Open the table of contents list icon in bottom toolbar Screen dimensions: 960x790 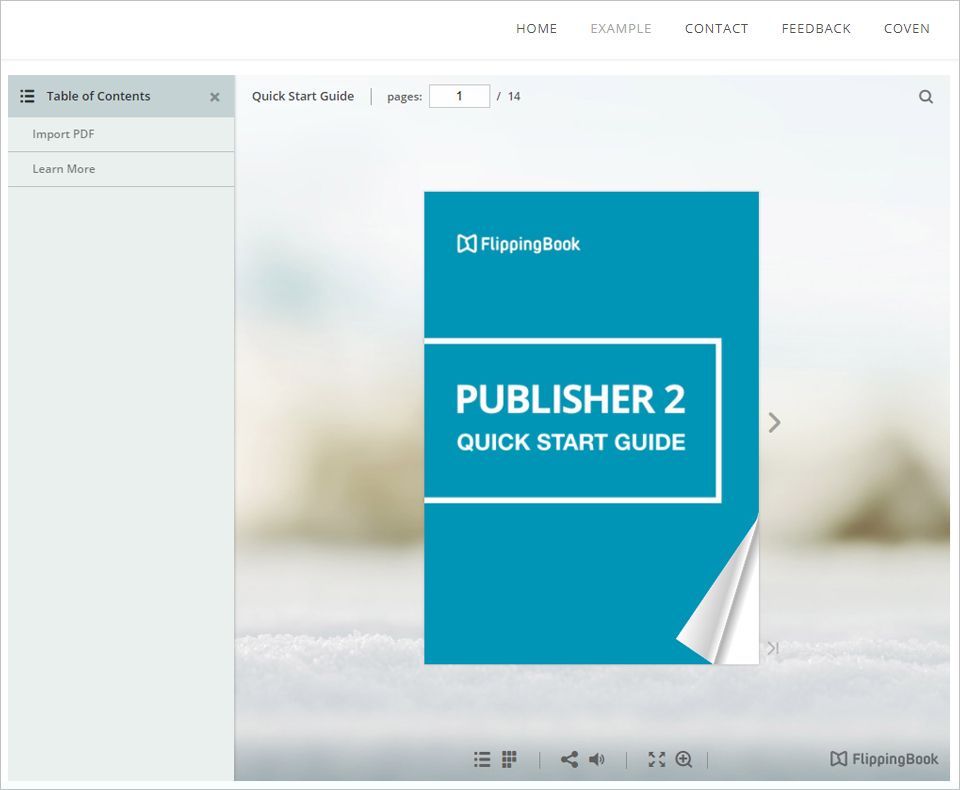[482, 759]
